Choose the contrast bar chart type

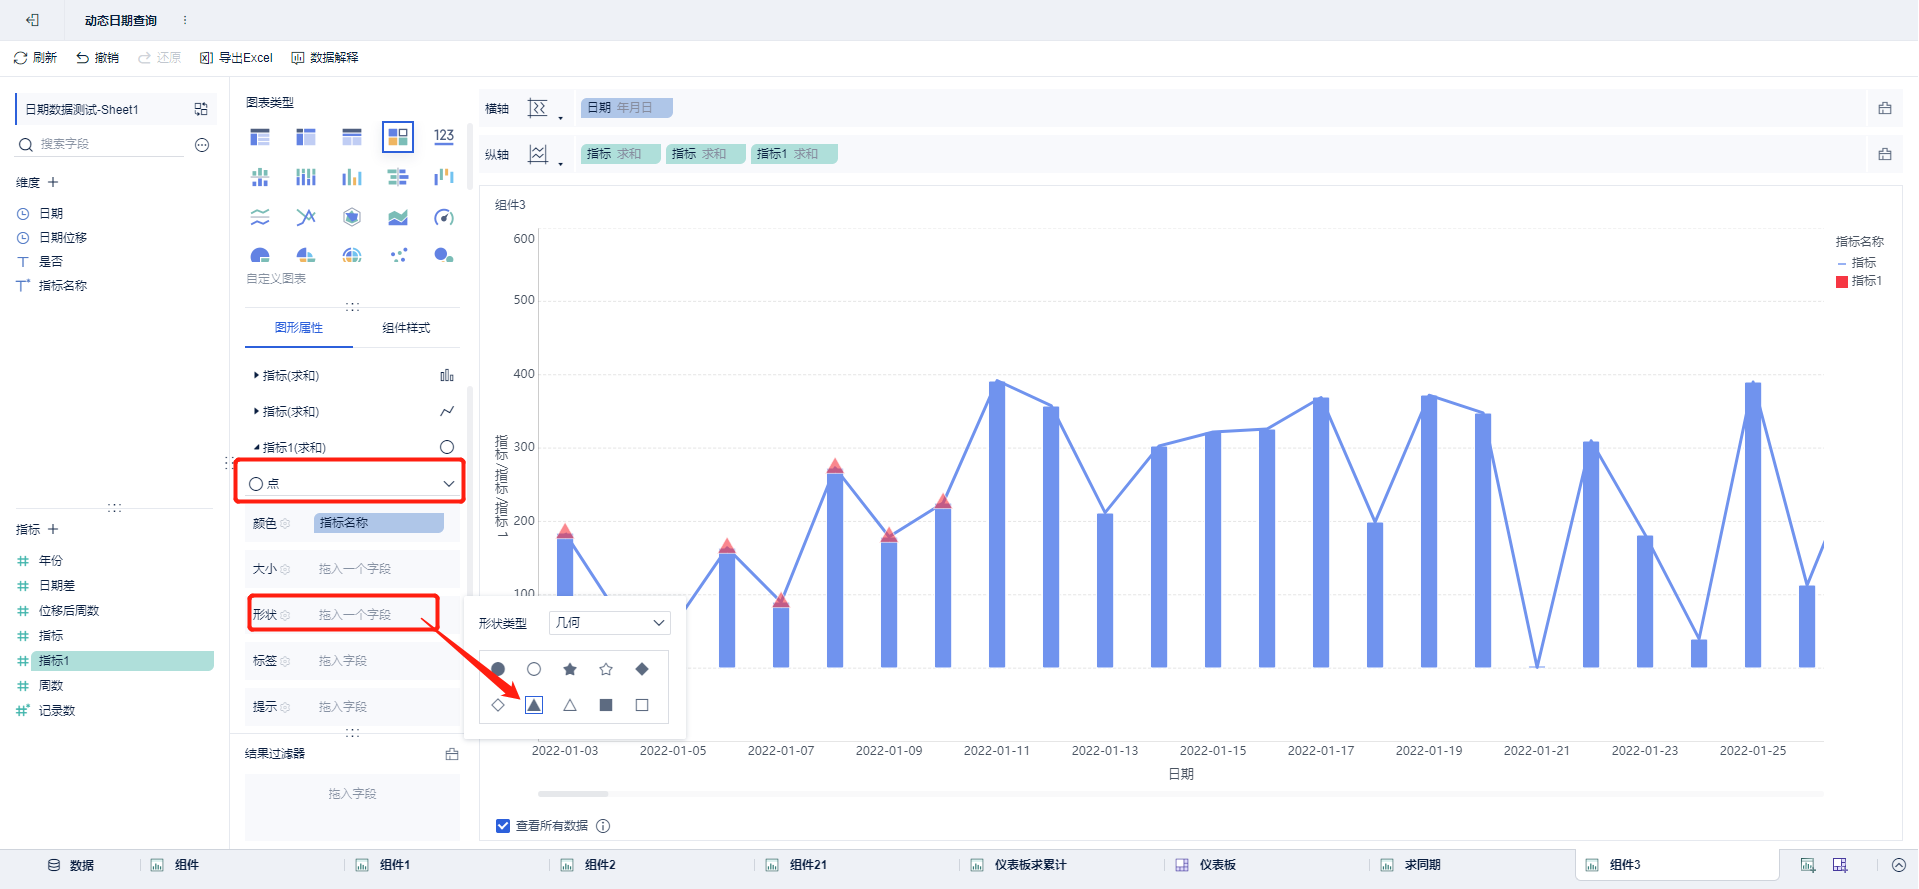(x=398, y=177)
